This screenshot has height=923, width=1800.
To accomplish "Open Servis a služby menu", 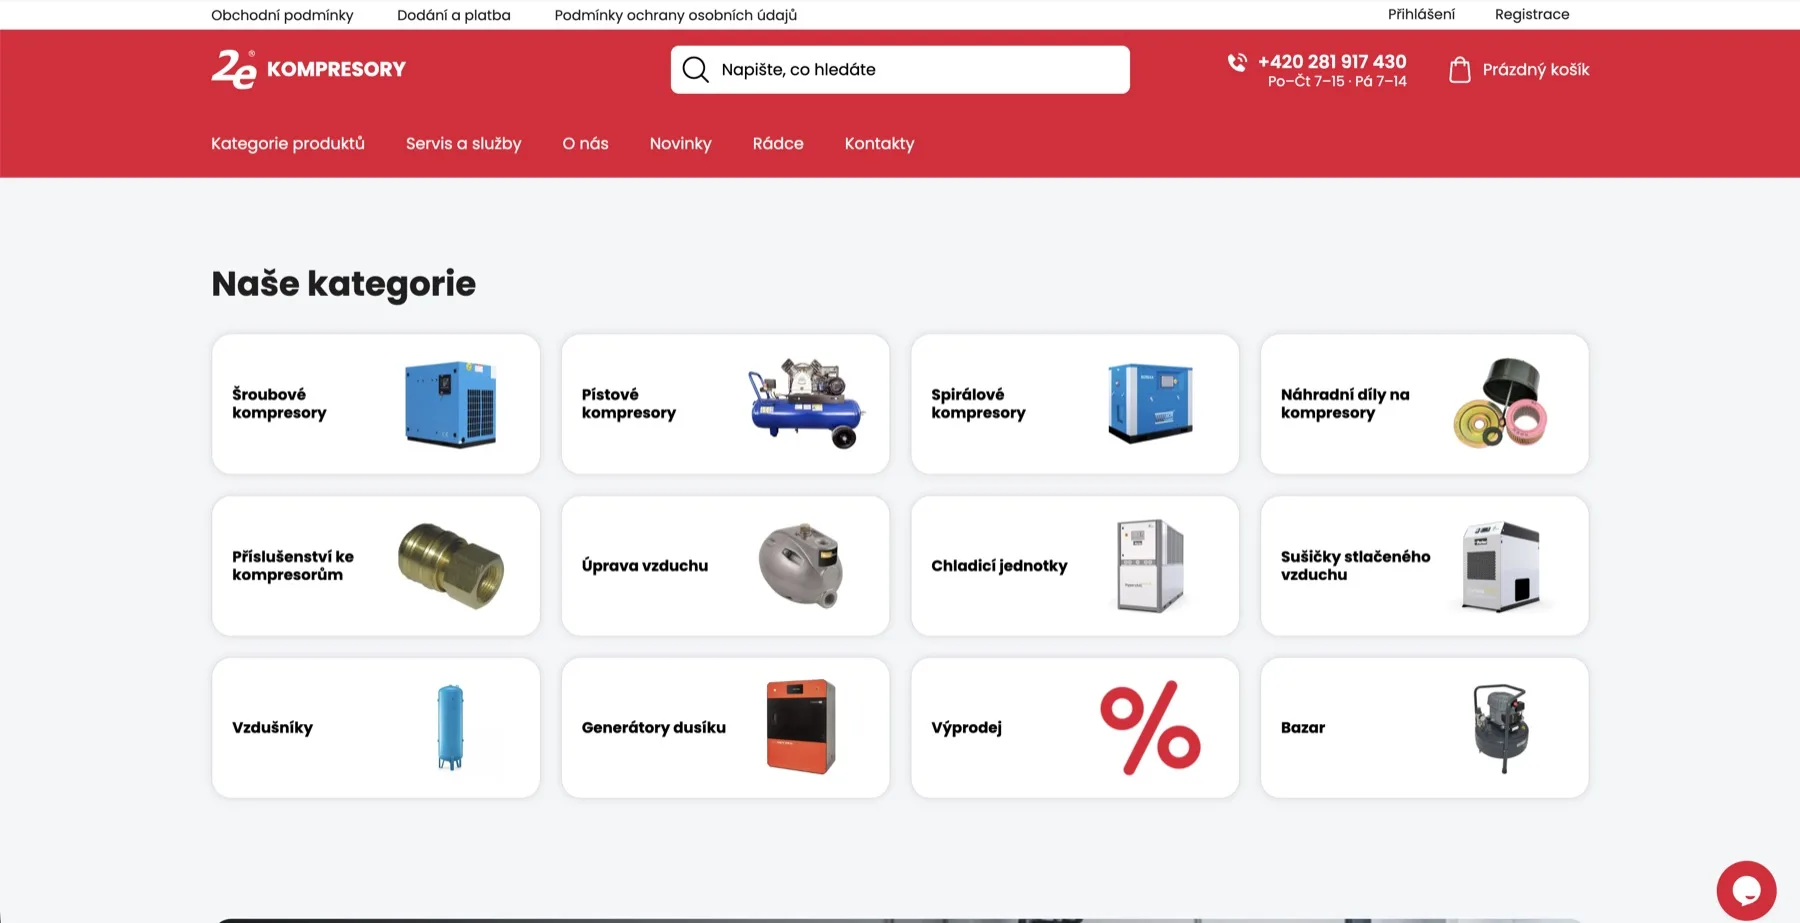I will click(463, 143).
